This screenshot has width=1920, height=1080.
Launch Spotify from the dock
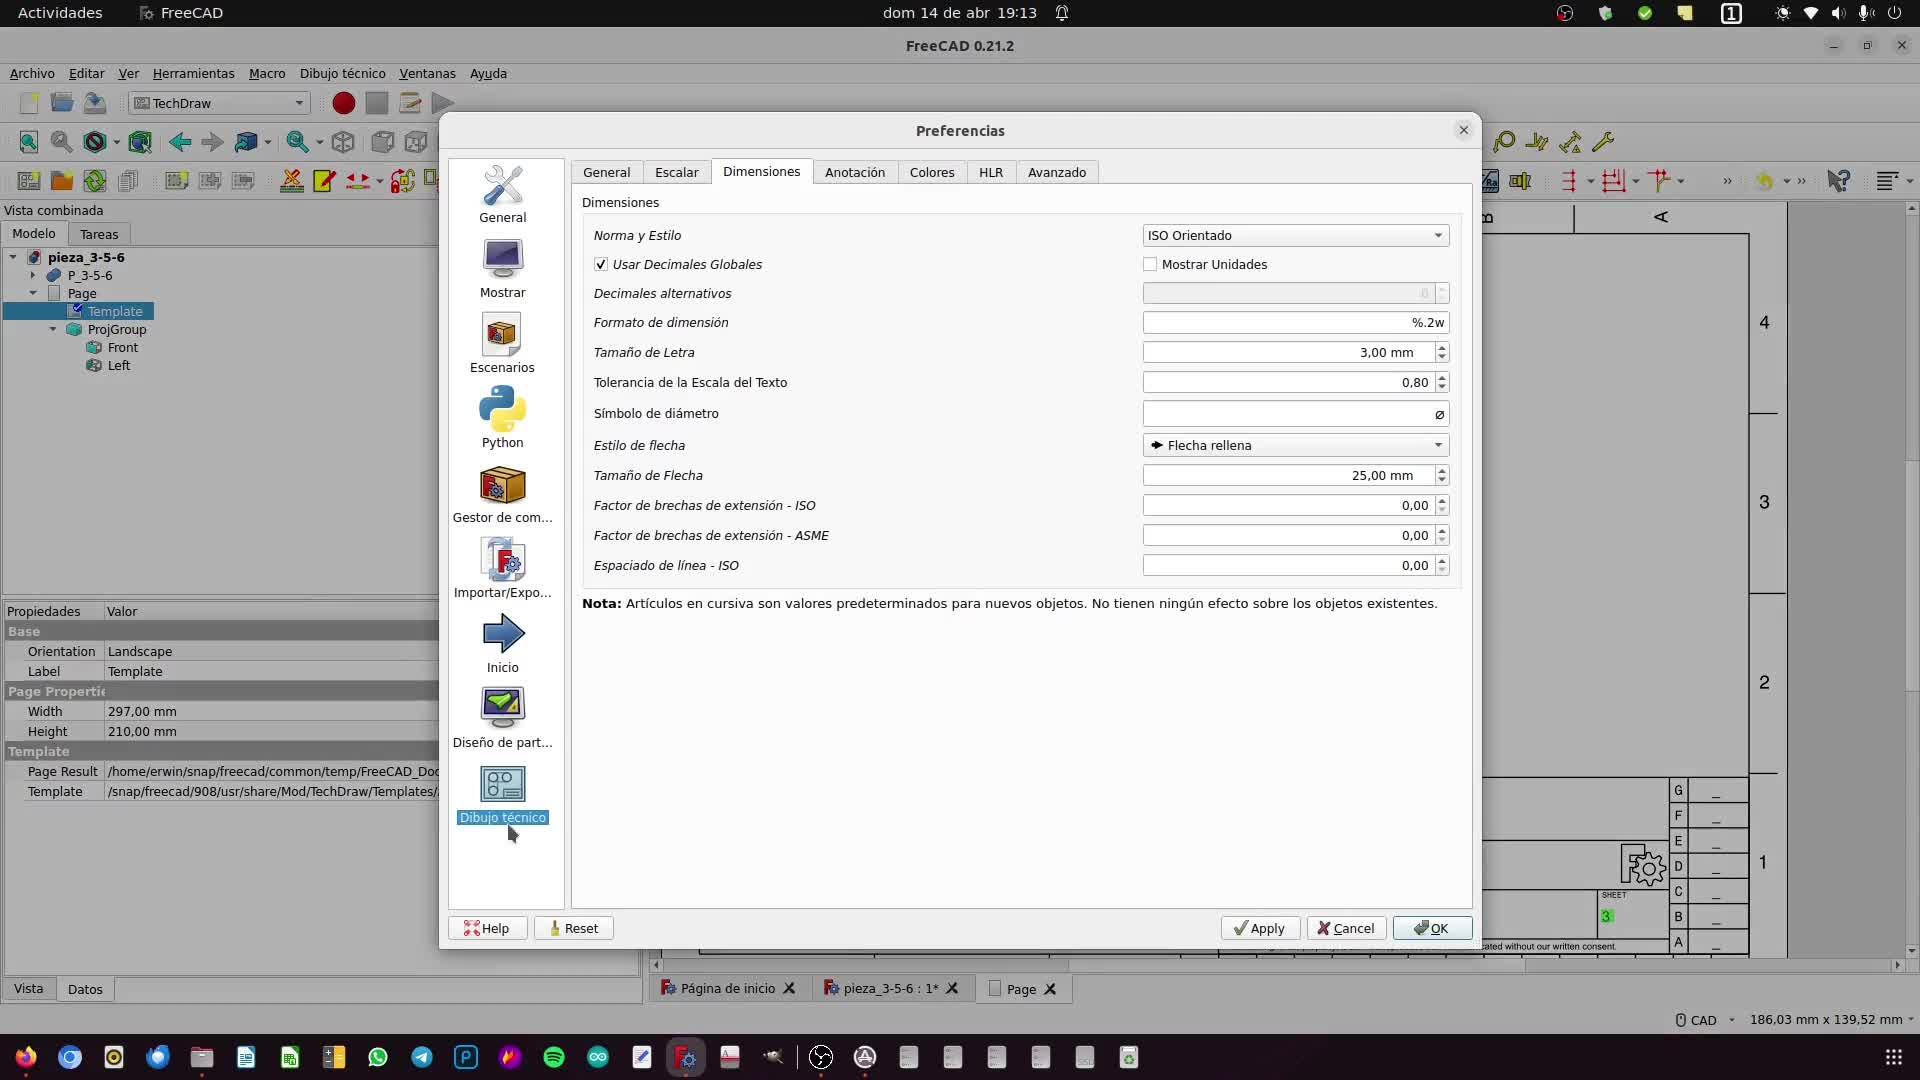[x=554, y=1057]
